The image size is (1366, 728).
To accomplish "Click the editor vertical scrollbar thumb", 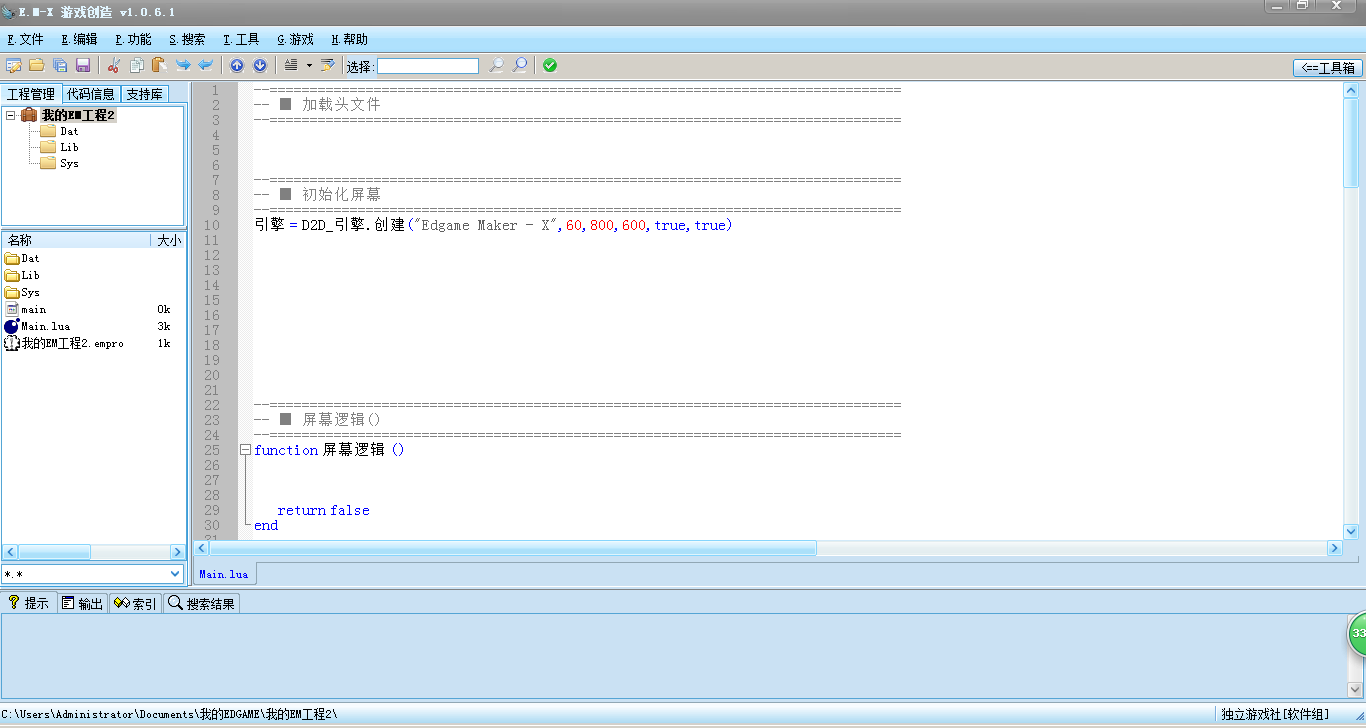I will [x=1351, y=142].
